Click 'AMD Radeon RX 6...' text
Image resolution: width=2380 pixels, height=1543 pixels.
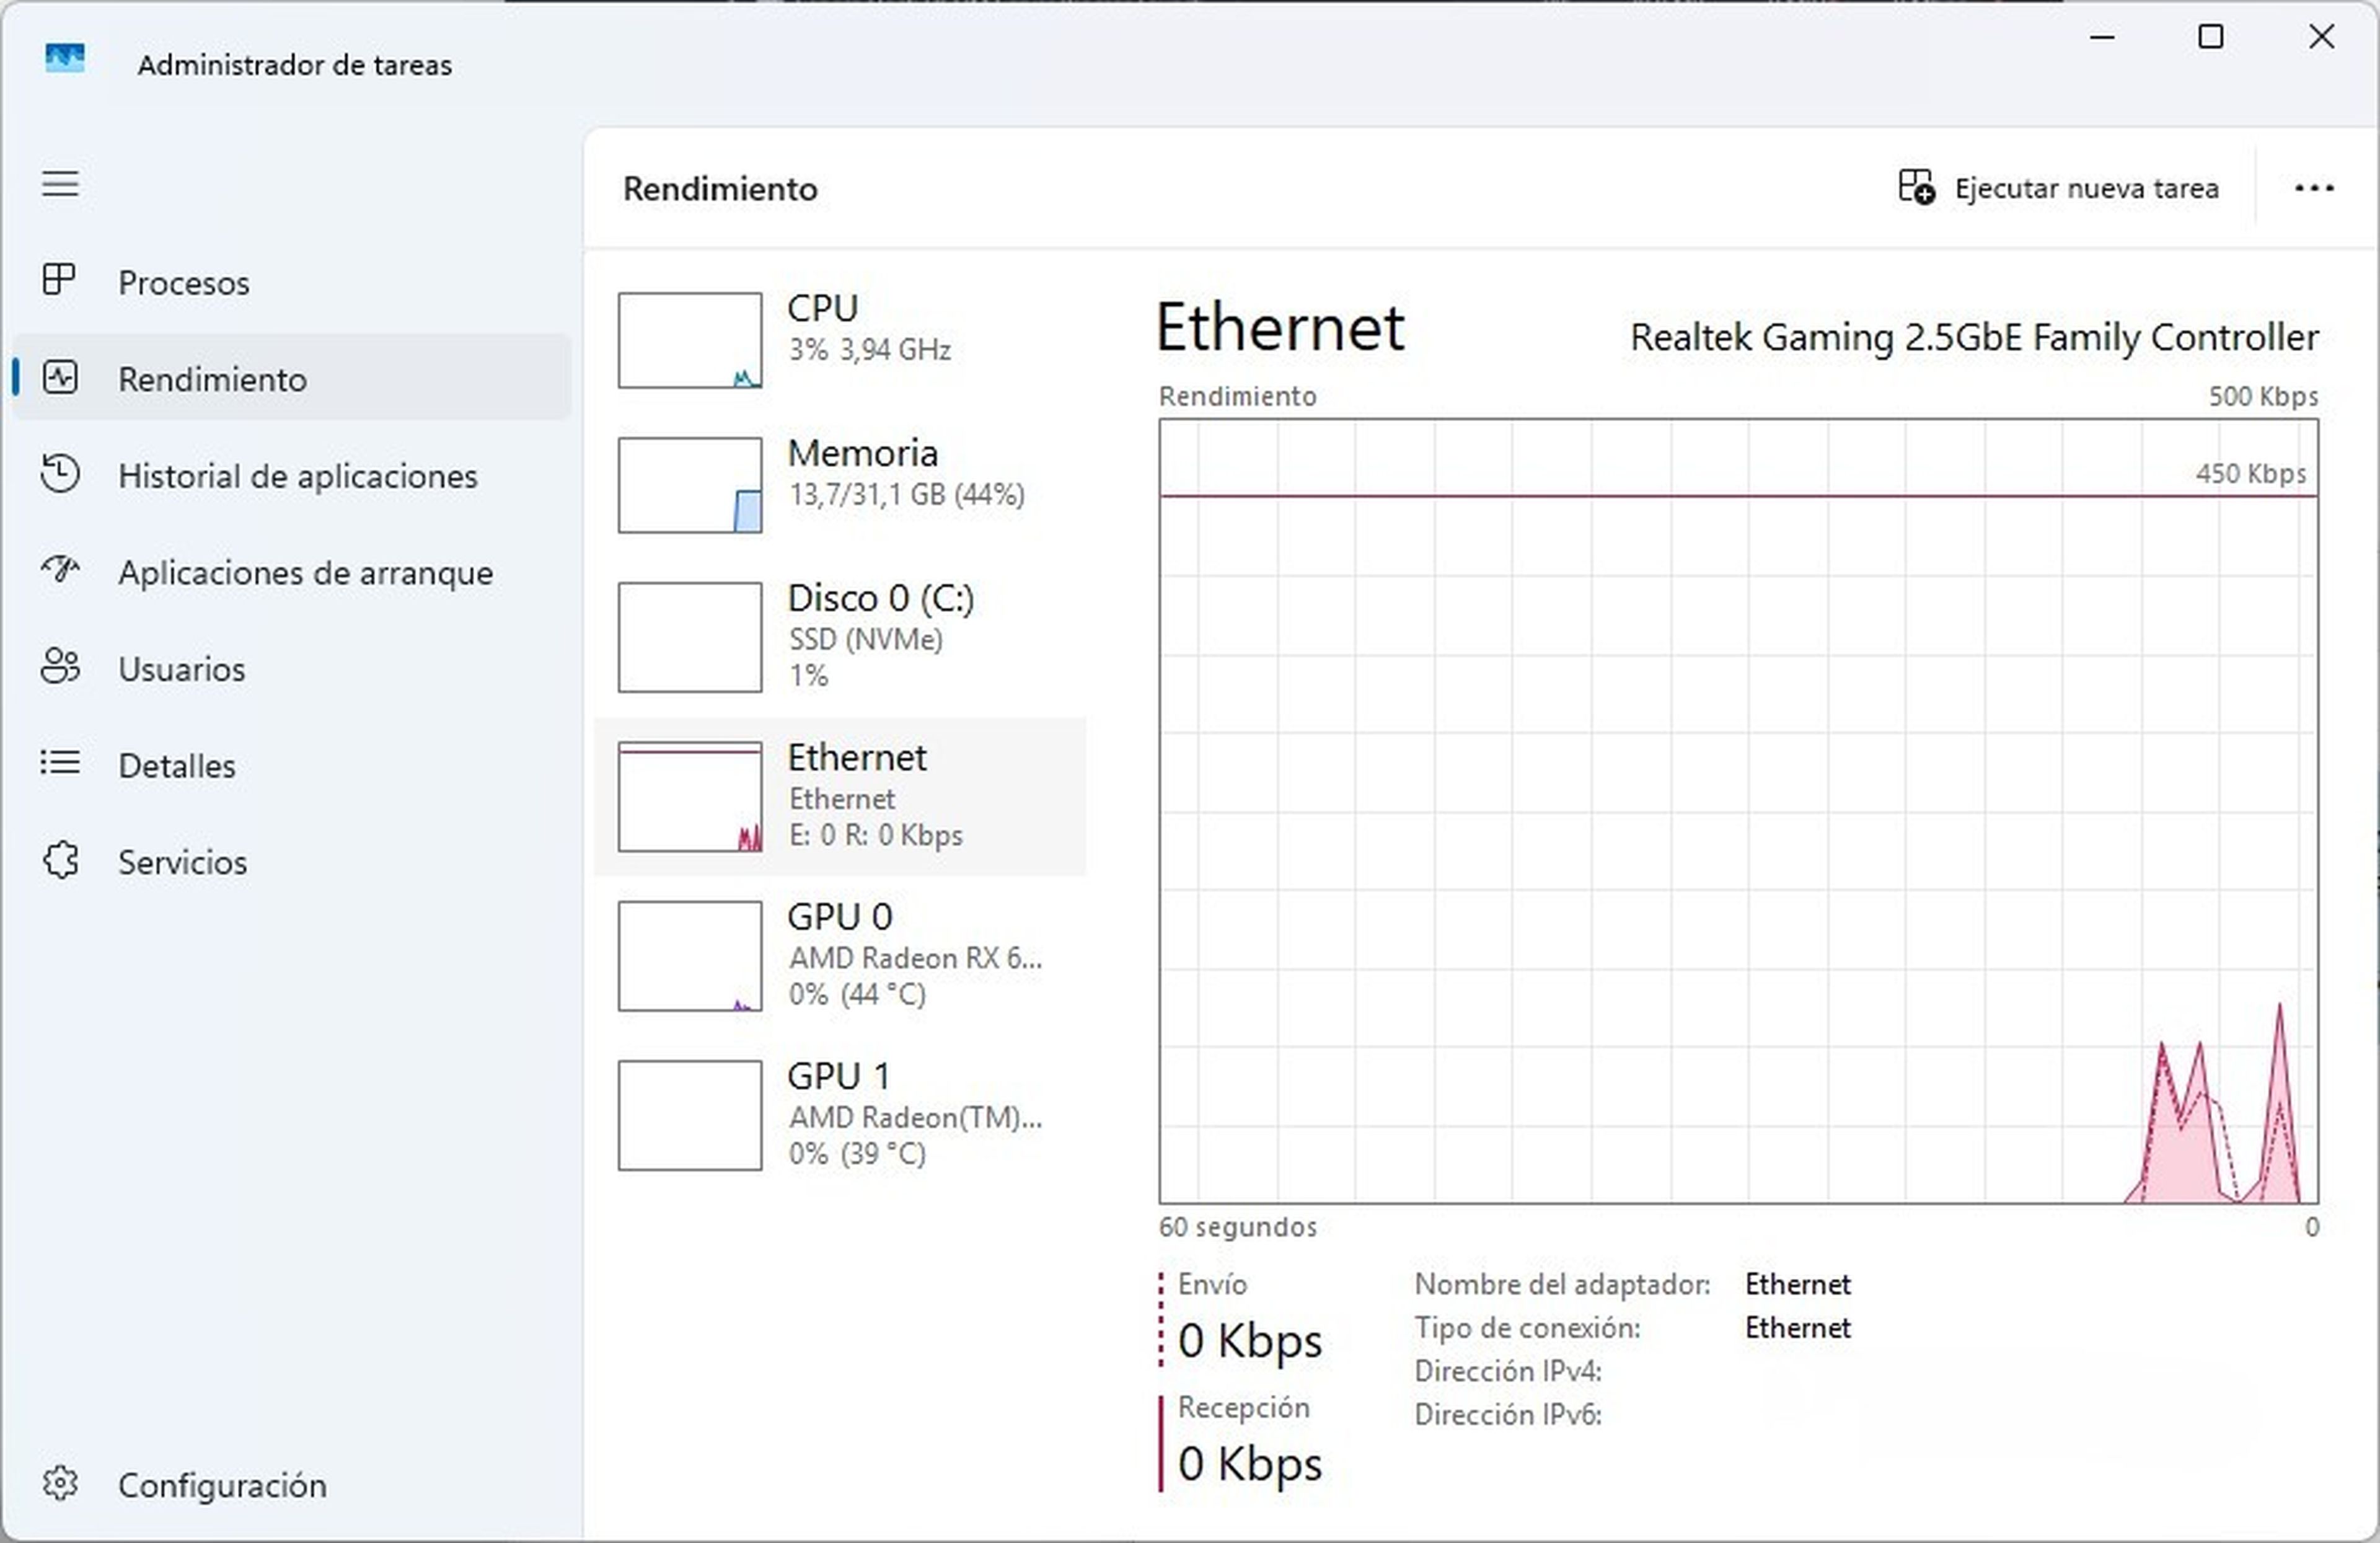coord(915,958)
